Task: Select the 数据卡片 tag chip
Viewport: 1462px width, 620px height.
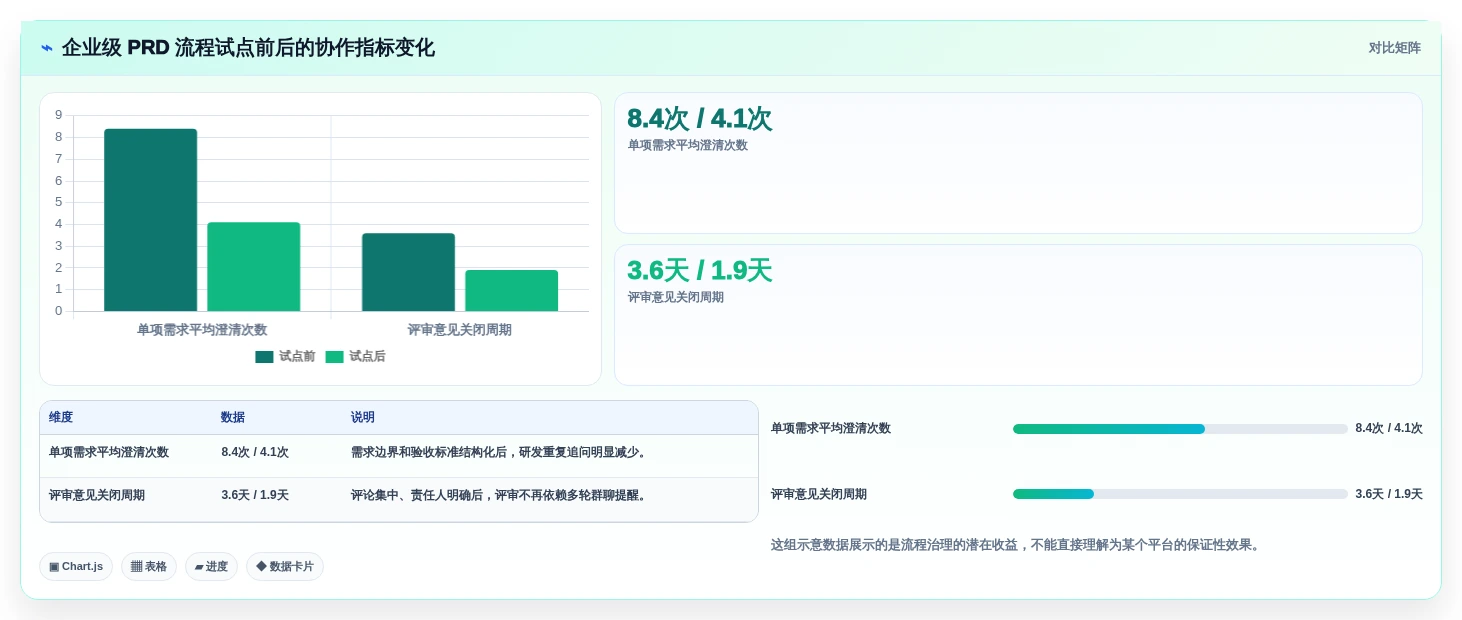Action: point(285,567)
